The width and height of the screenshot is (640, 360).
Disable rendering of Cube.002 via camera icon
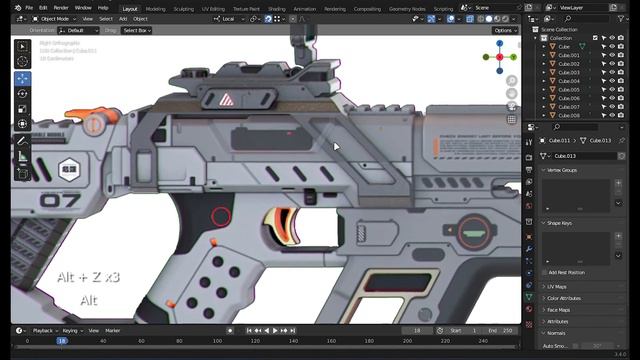pyautogui.click(x=621, y=64)
